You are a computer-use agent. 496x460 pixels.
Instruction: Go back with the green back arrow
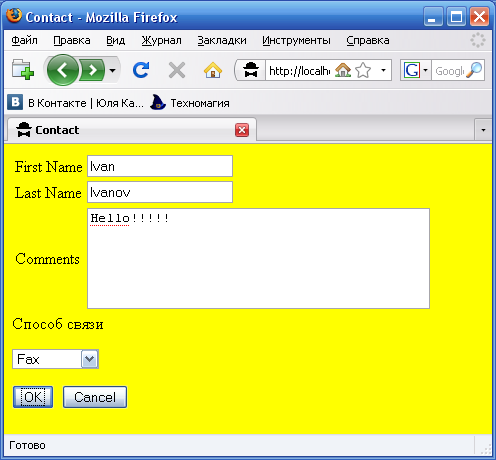63,70
